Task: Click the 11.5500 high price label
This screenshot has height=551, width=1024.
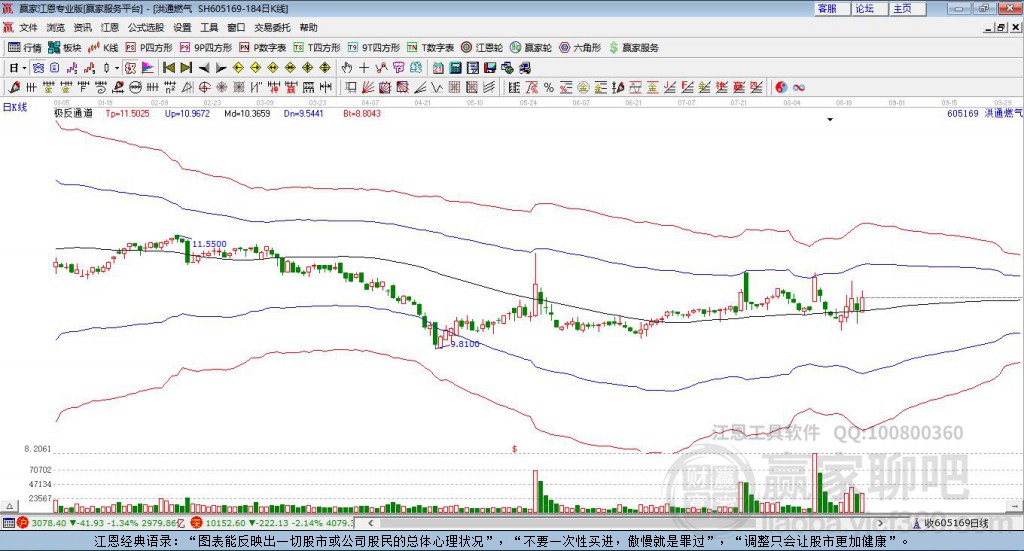Action: pyautogui.click(x=209, y=244)
